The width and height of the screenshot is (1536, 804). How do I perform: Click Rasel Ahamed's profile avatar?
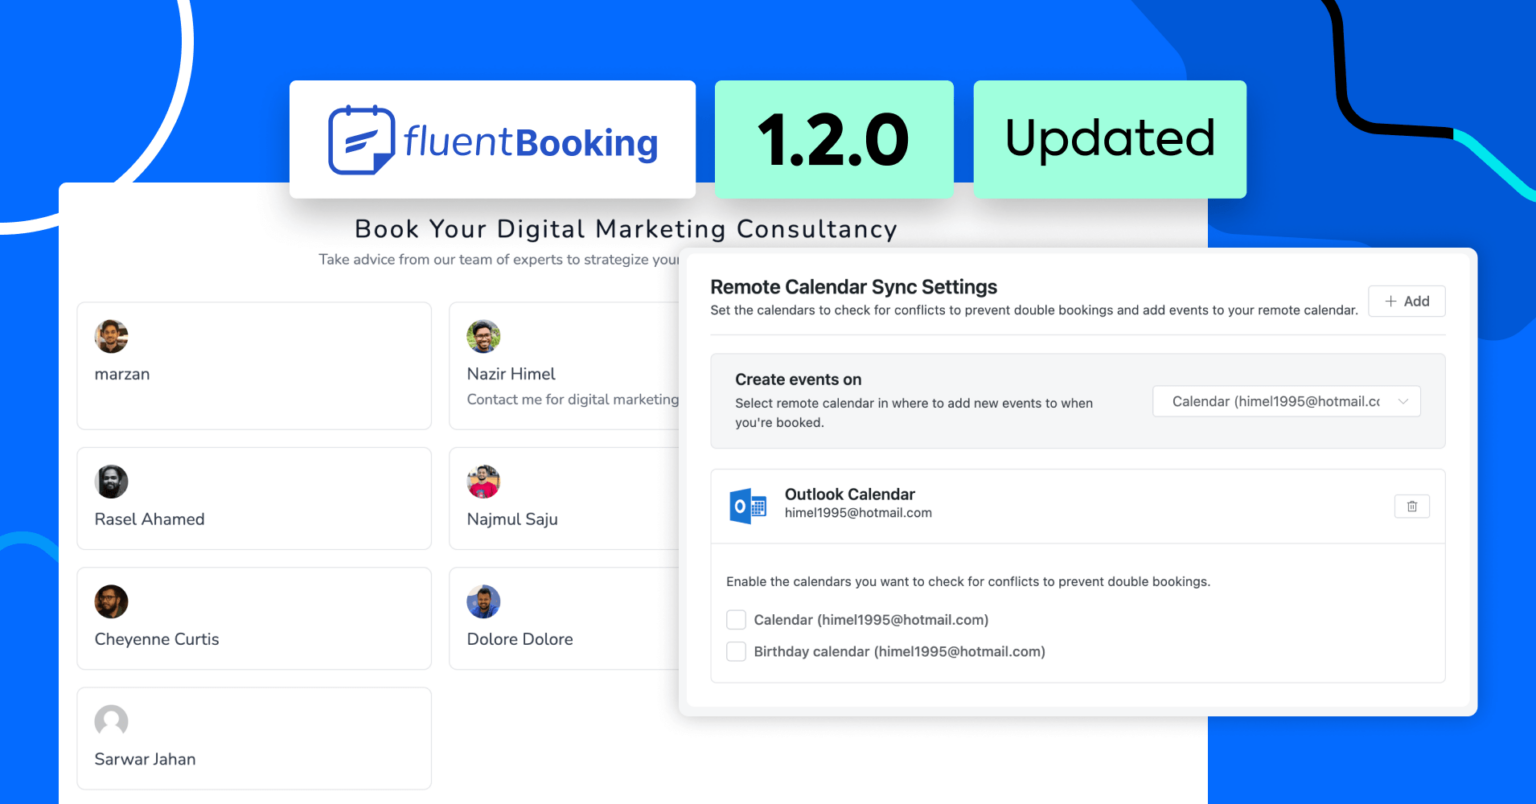click(111, 482)
